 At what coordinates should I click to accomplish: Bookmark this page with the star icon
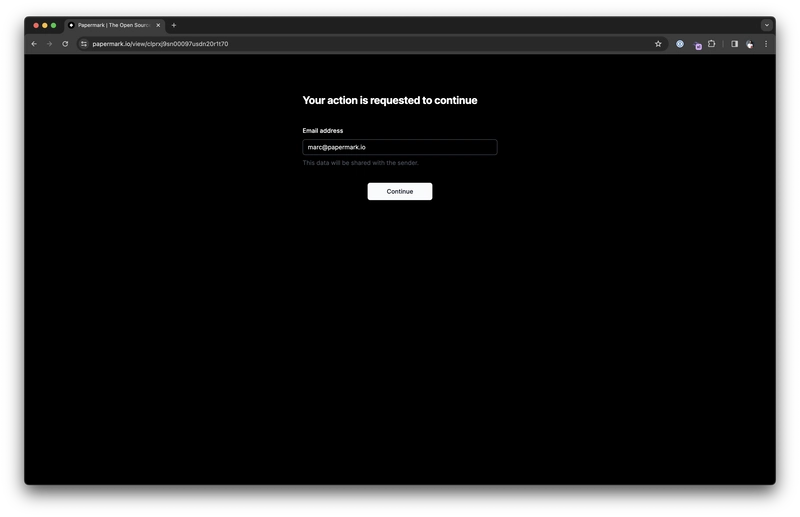click(x=658, y=44)
